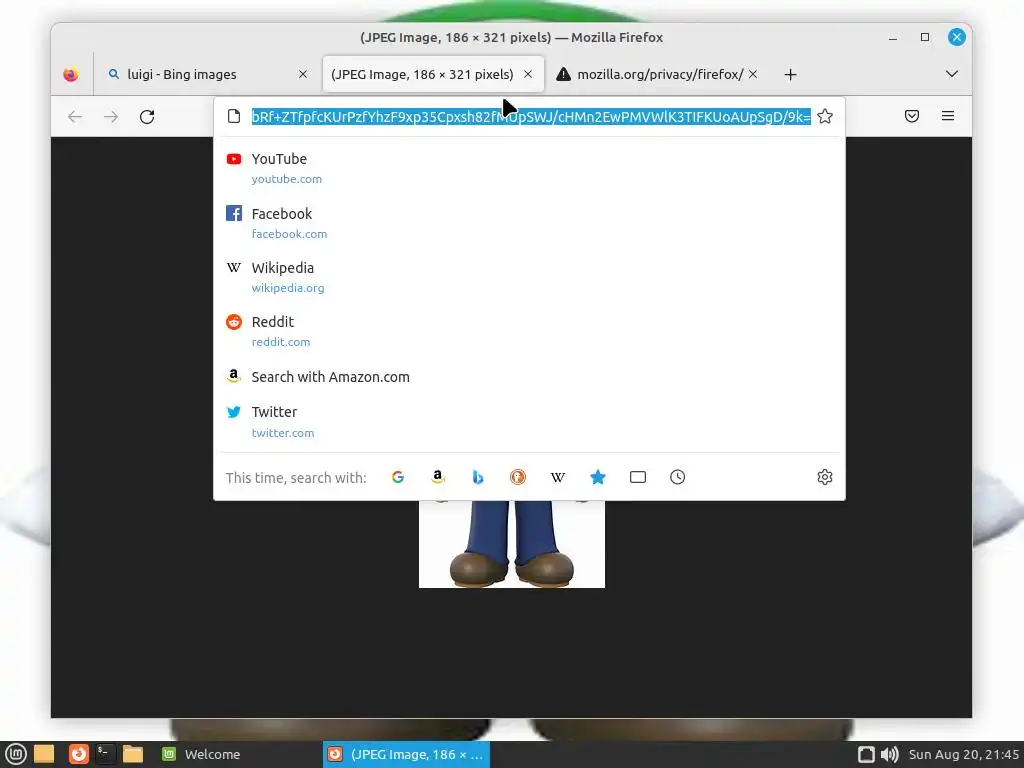Image resolution: width=1024 pixels, height=768 pixels.
Task: Switch to the luigi - Bing images tab
Action: [x=206, y=74]
